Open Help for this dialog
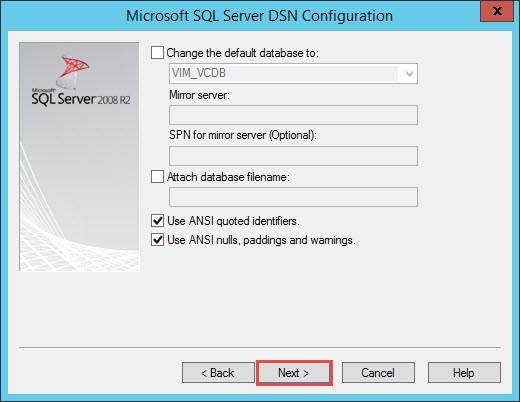 point(464,373)
